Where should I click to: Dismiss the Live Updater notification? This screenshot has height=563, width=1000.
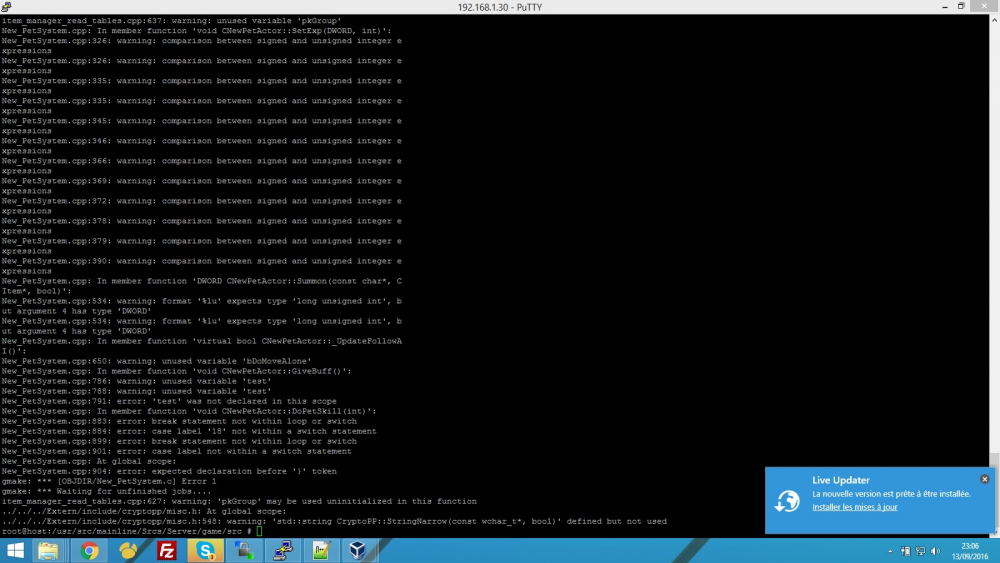click(985, 479)
